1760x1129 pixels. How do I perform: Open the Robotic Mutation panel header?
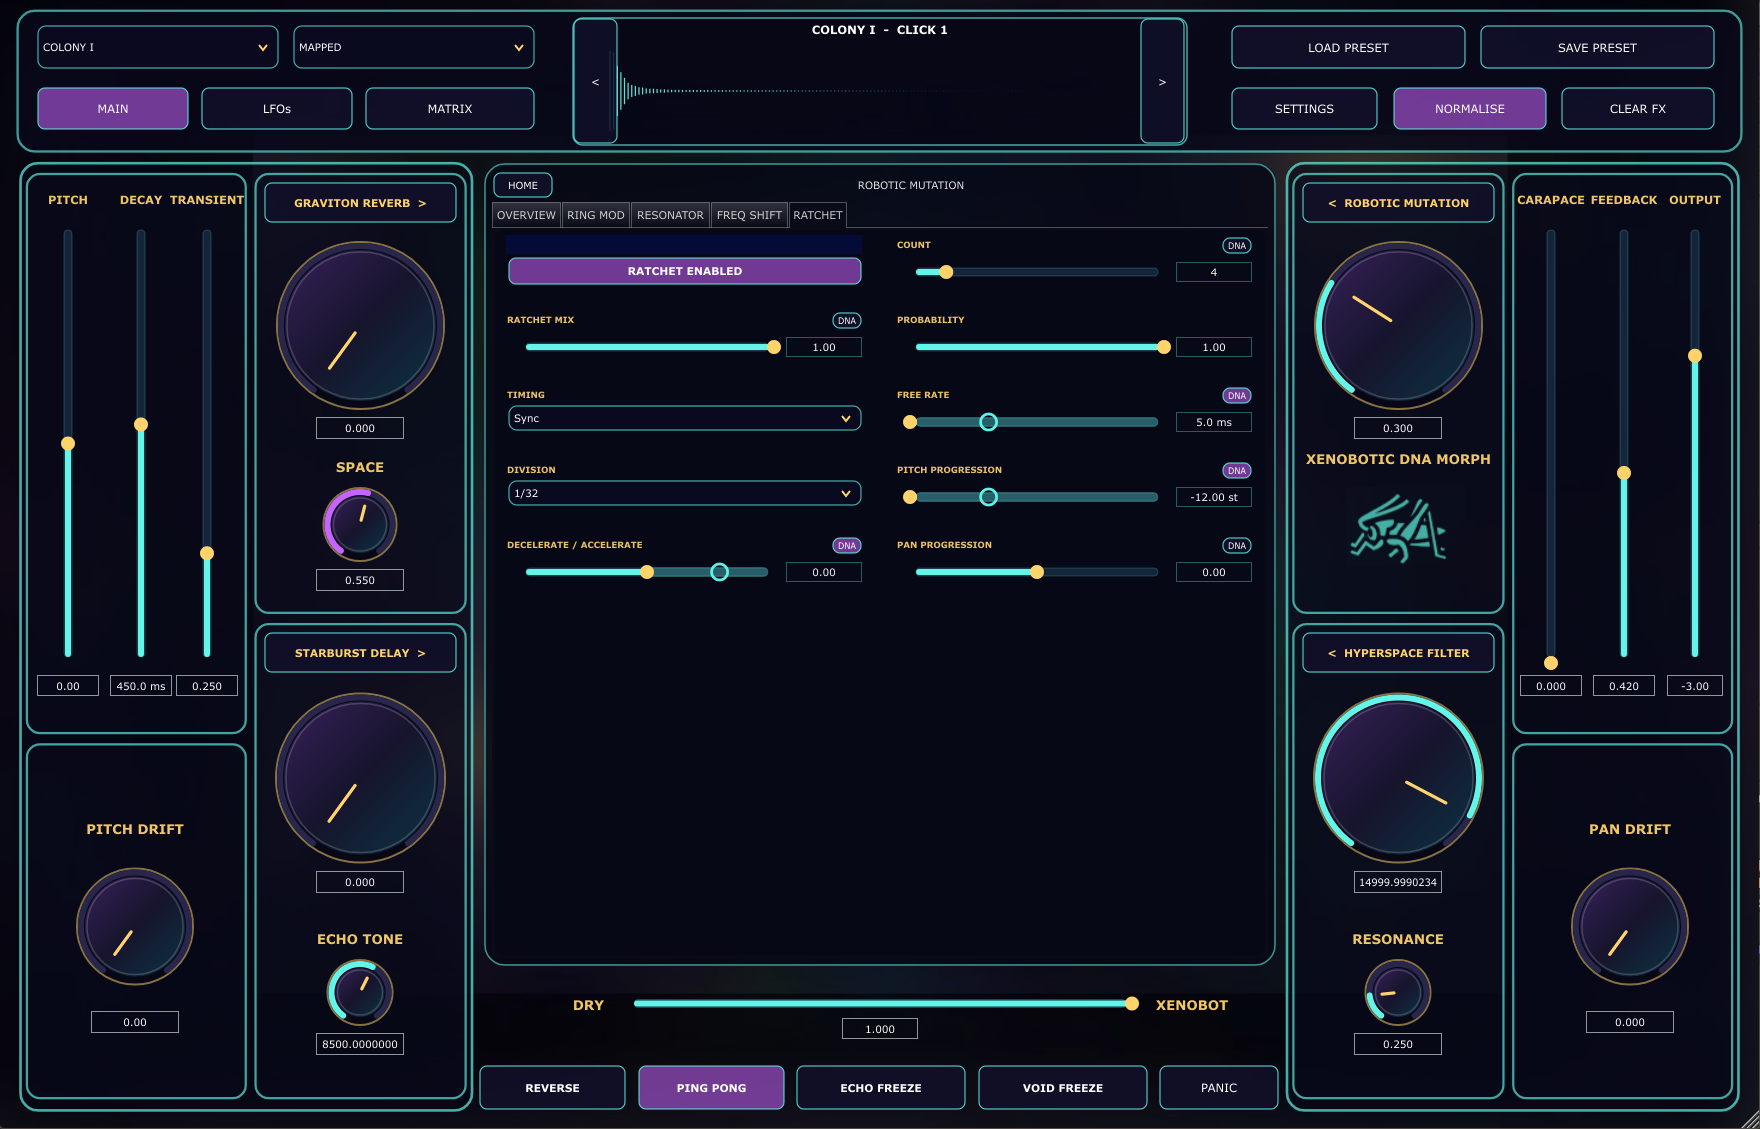point(1398,203)
